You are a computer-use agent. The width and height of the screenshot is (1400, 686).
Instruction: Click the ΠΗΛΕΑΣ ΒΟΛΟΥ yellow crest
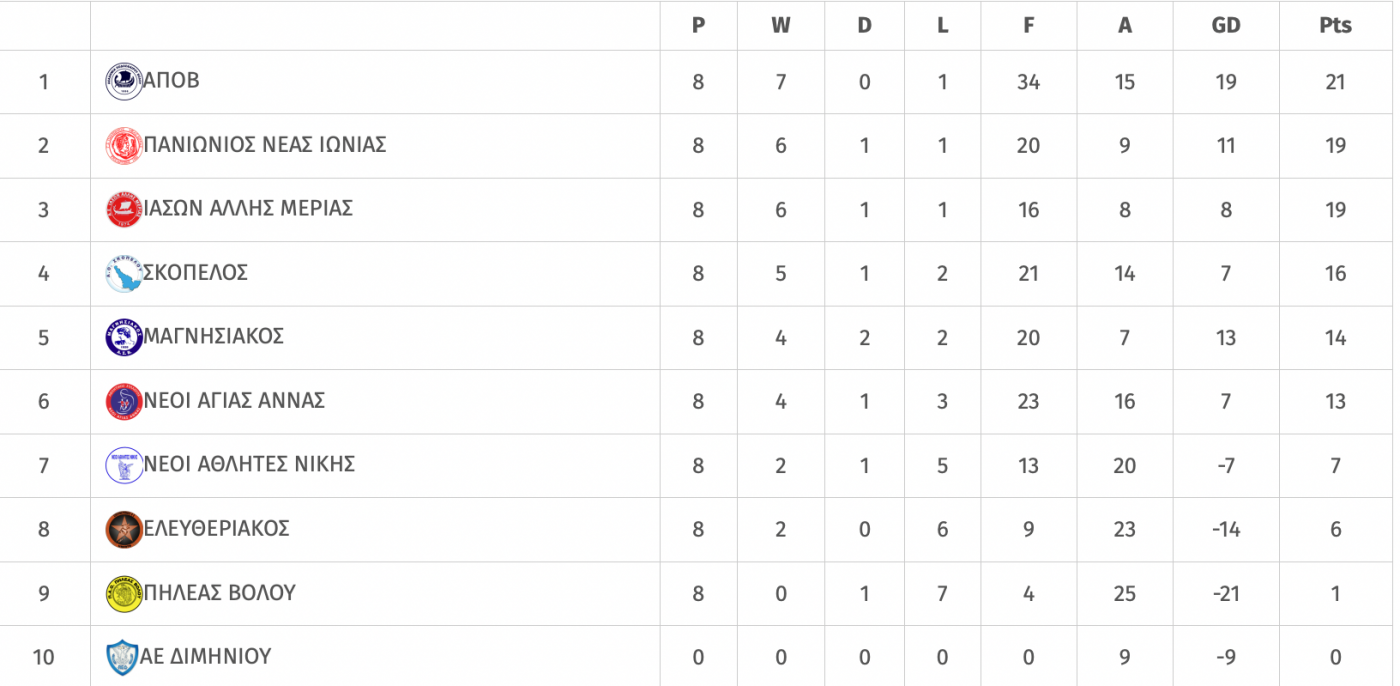click(124, 593)
